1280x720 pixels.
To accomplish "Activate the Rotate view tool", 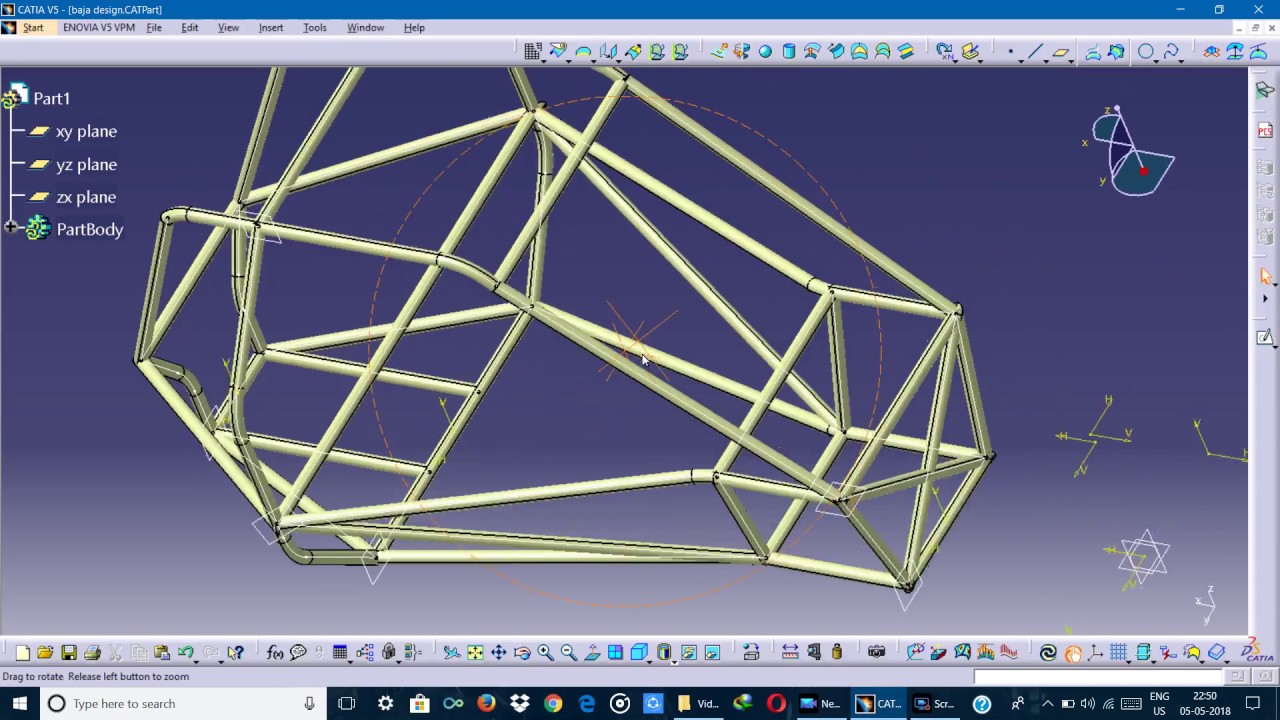I will coord(522,653).
